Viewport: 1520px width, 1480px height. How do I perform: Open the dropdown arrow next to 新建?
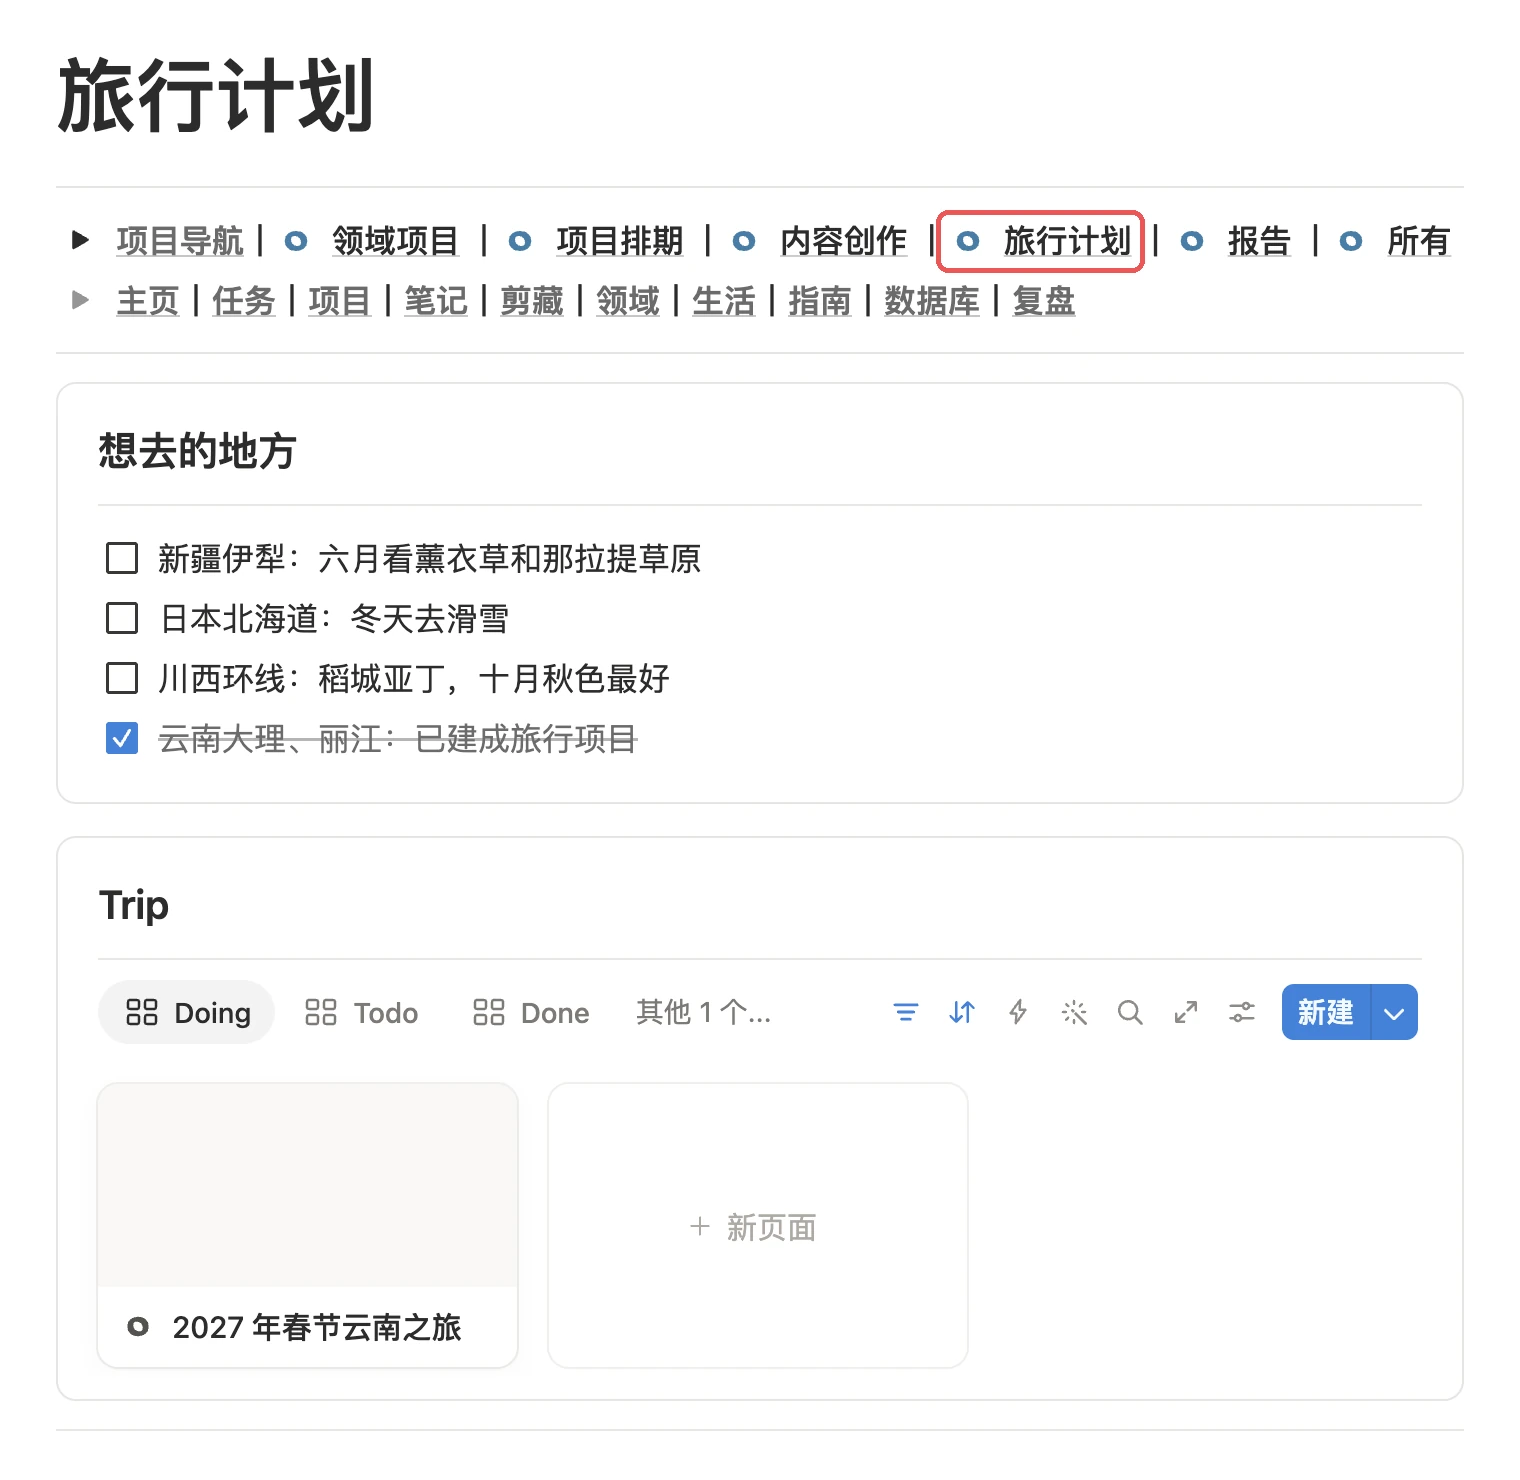point(1394,1012)
